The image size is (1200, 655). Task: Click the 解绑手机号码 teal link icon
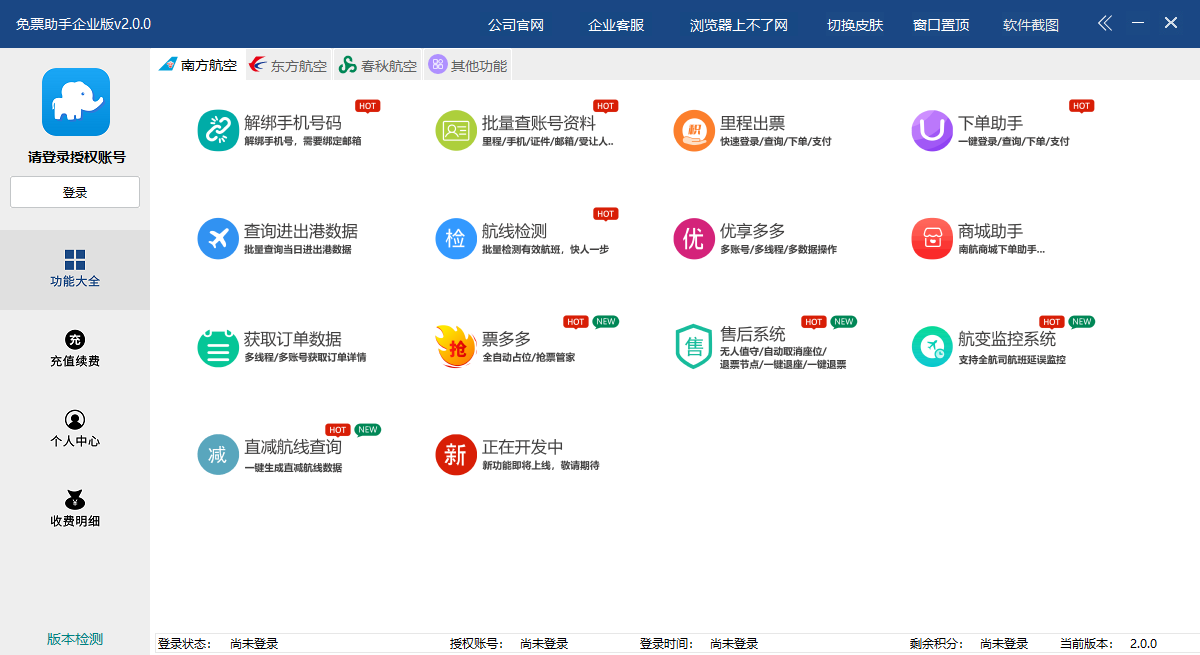(217, 131)
